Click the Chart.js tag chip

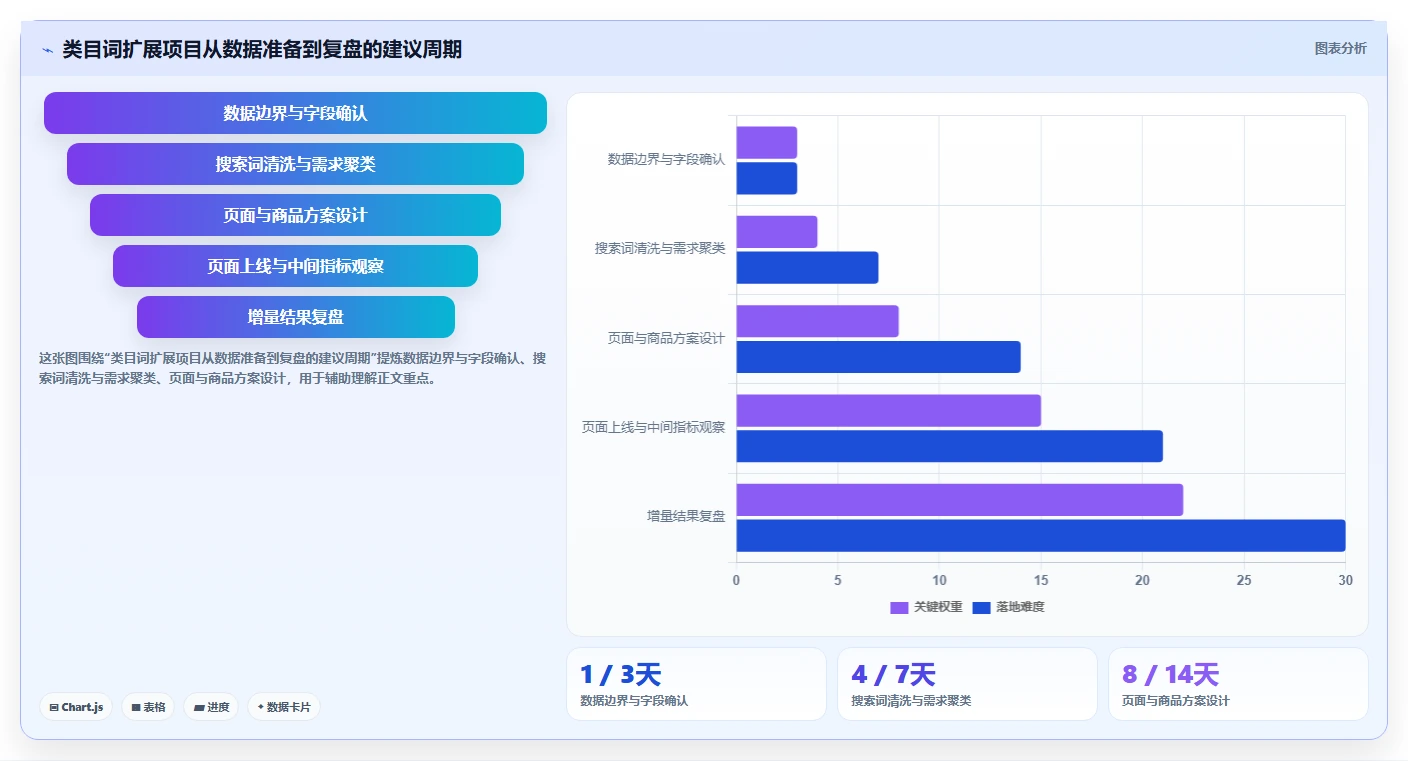[x=76, y=707]
